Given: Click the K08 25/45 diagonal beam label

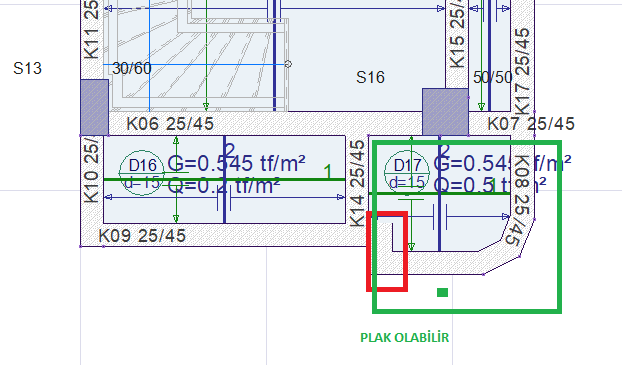Looking at the screenshot, I should coord(521,200).
